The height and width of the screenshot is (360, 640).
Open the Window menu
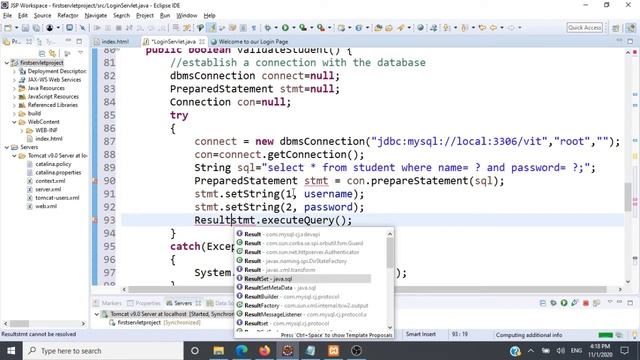pos(187,16)
